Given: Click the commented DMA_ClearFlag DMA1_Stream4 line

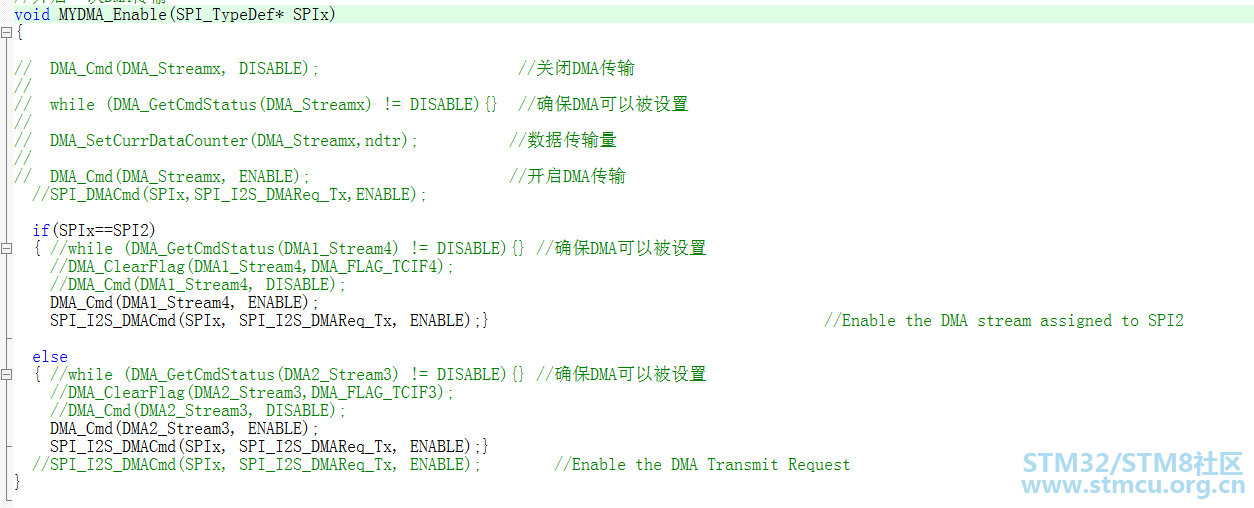Looking at the screenshot, I should tap(252, 267).
